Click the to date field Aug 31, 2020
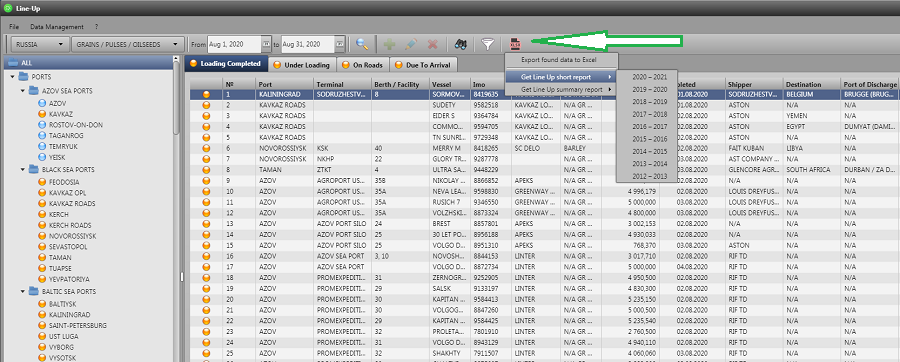 click(x=307, y=44)
